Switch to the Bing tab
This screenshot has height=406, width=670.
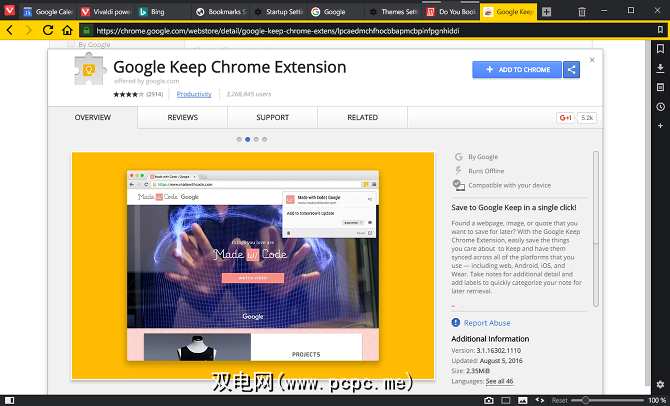point(163,12)
